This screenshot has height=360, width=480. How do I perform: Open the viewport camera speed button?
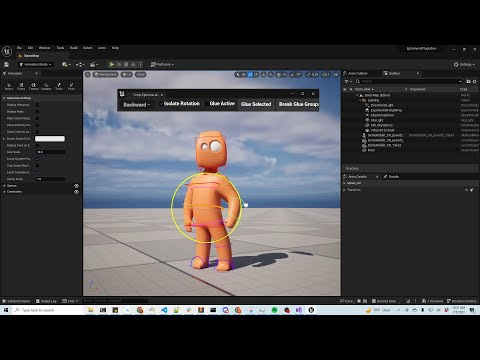tap(326, 75)
